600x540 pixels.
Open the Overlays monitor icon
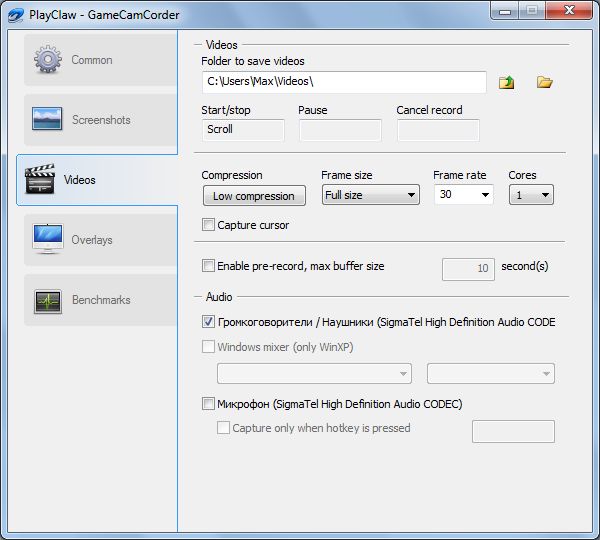point(47,239)
